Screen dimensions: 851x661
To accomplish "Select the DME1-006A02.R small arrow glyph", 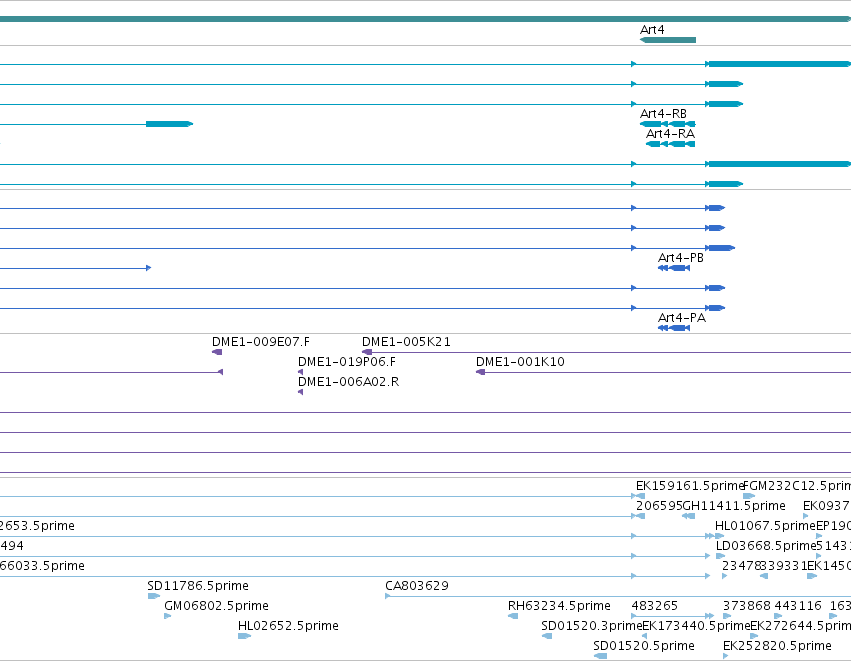I will pos(301,392).
